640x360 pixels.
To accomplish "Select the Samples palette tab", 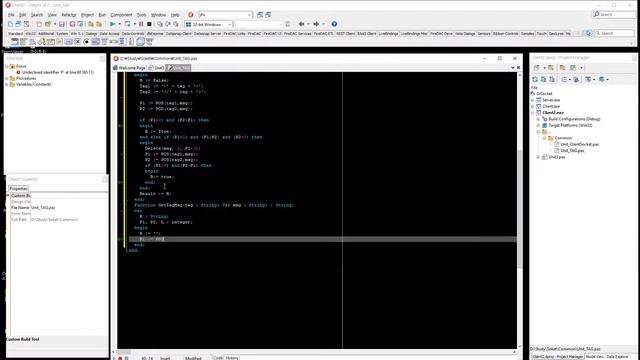I will point(527,33).
